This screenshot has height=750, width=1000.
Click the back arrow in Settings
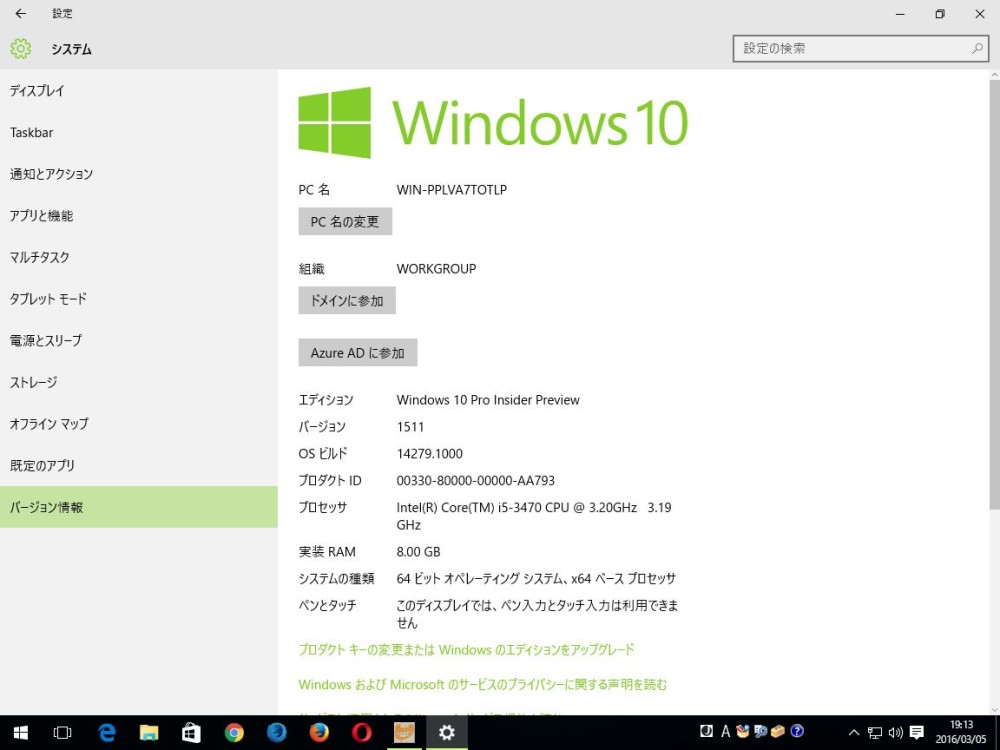(20, 14)
